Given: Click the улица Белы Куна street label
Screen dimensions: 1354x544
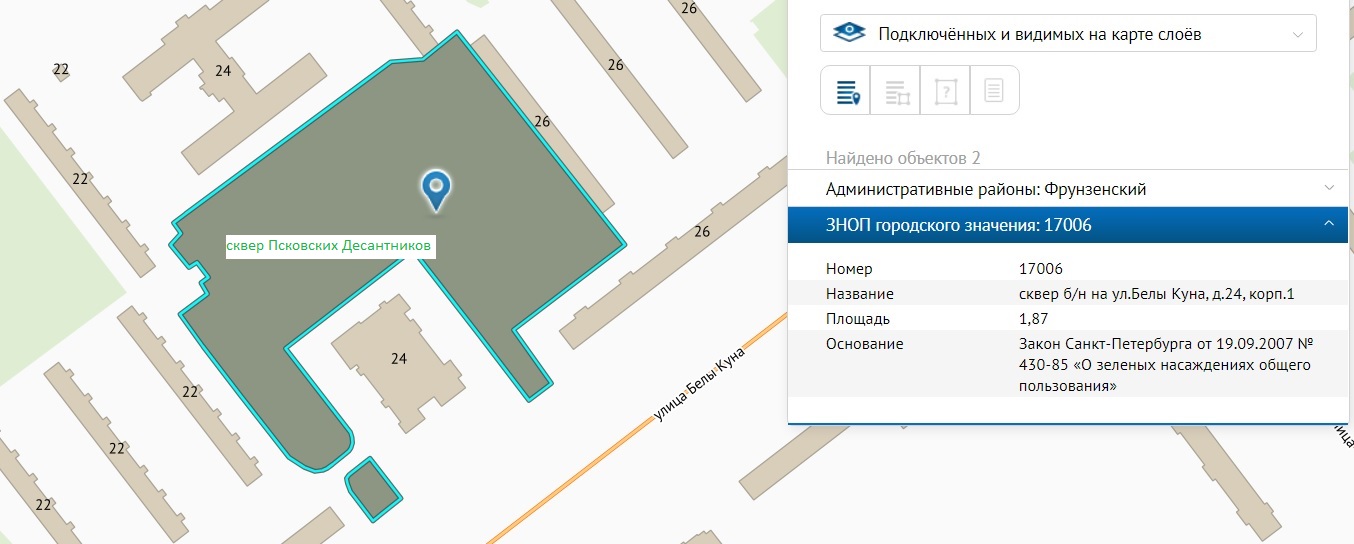Looking at the screenshot, I should (x=698, y=384).
